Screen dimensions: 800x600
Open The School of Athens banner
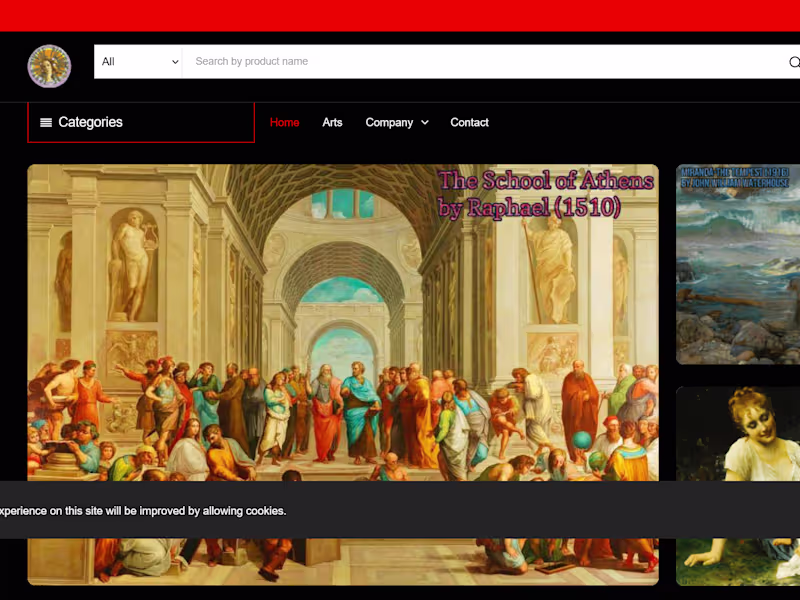(343, 374)
